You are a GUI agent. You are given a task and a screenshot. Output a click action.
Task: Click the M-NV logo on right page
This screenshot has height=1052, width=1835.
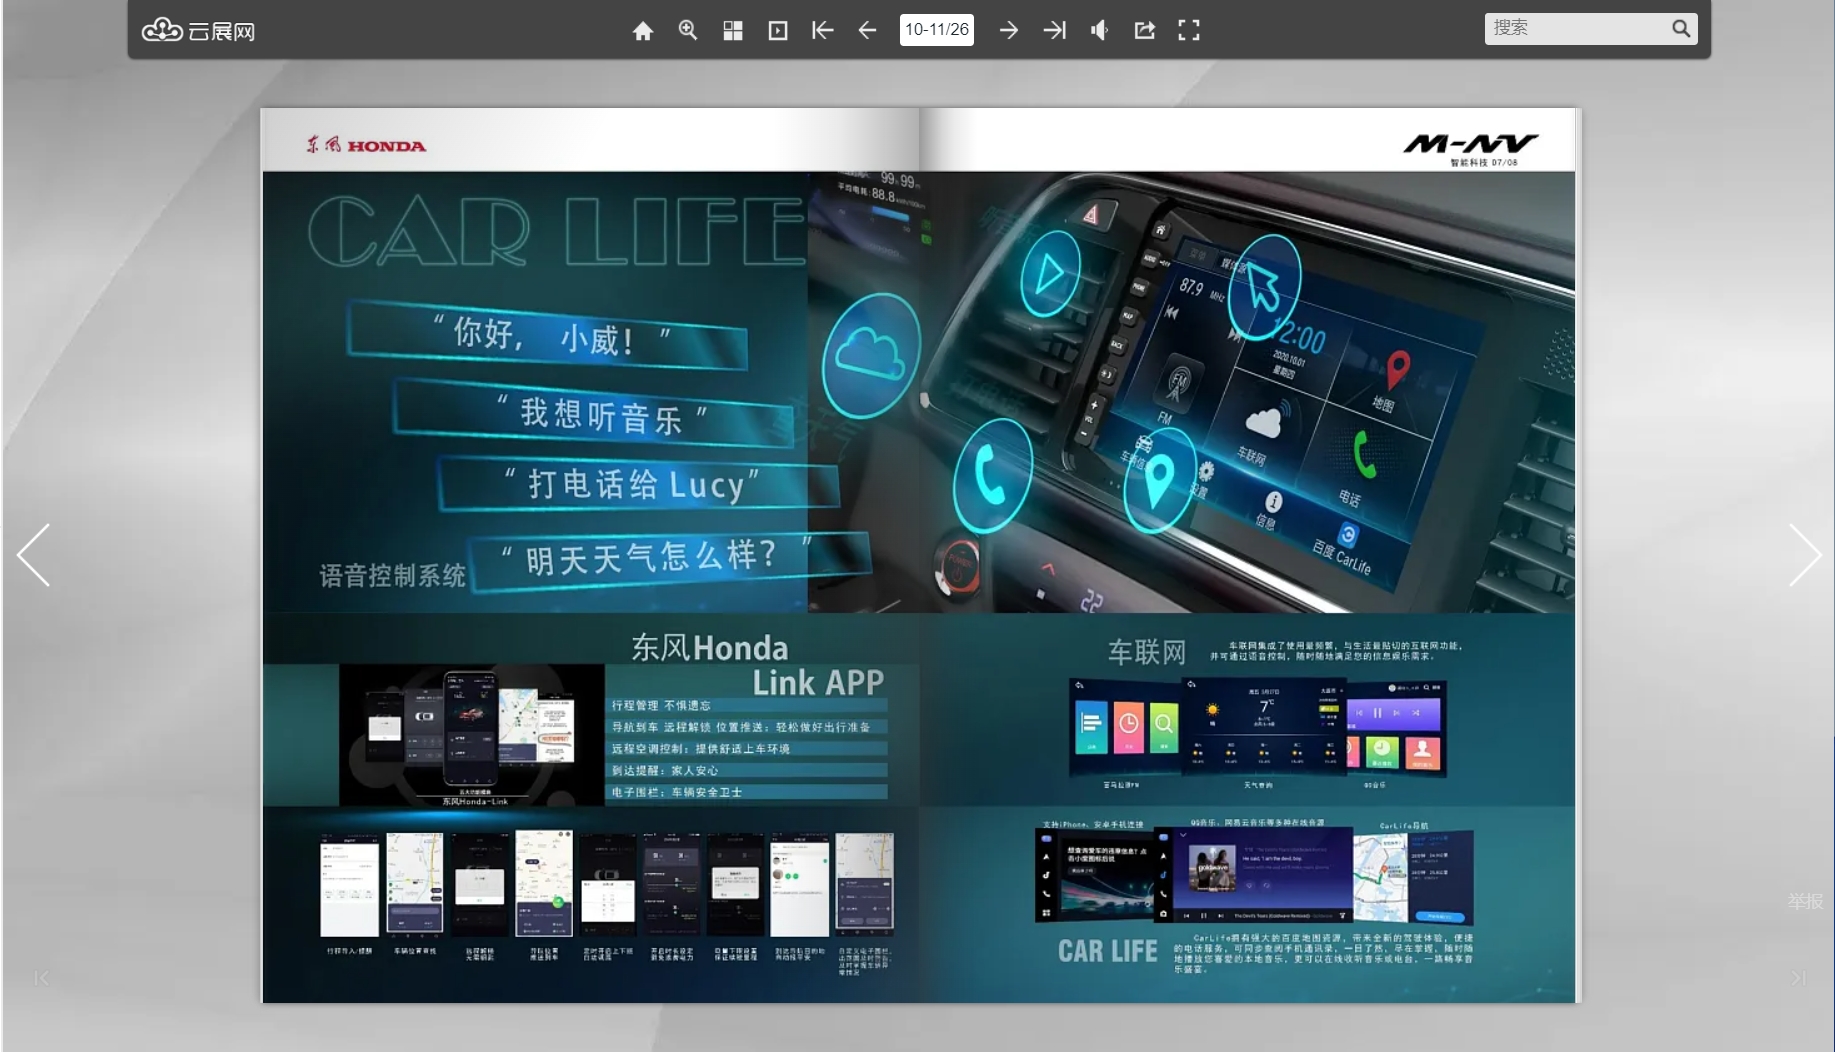click(1470, 147)
